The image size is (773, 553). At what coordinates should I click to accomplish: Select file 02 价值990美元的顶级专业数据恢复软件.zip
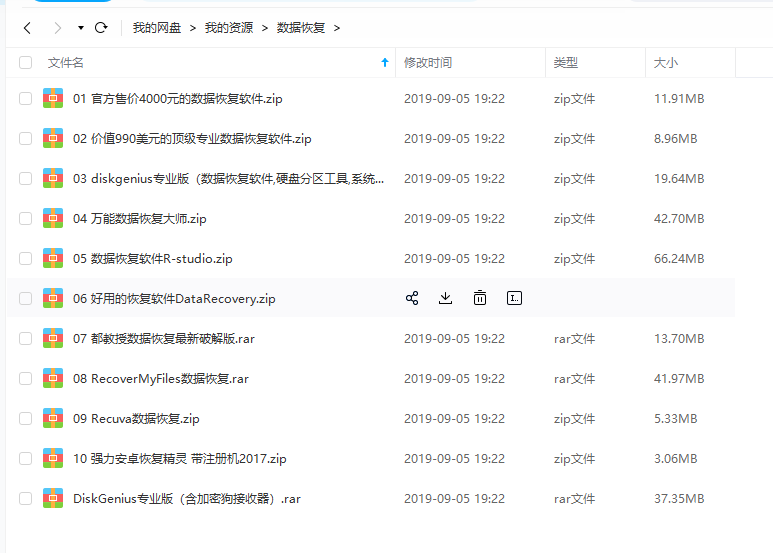pyautogui.click(x=192, y=138)
